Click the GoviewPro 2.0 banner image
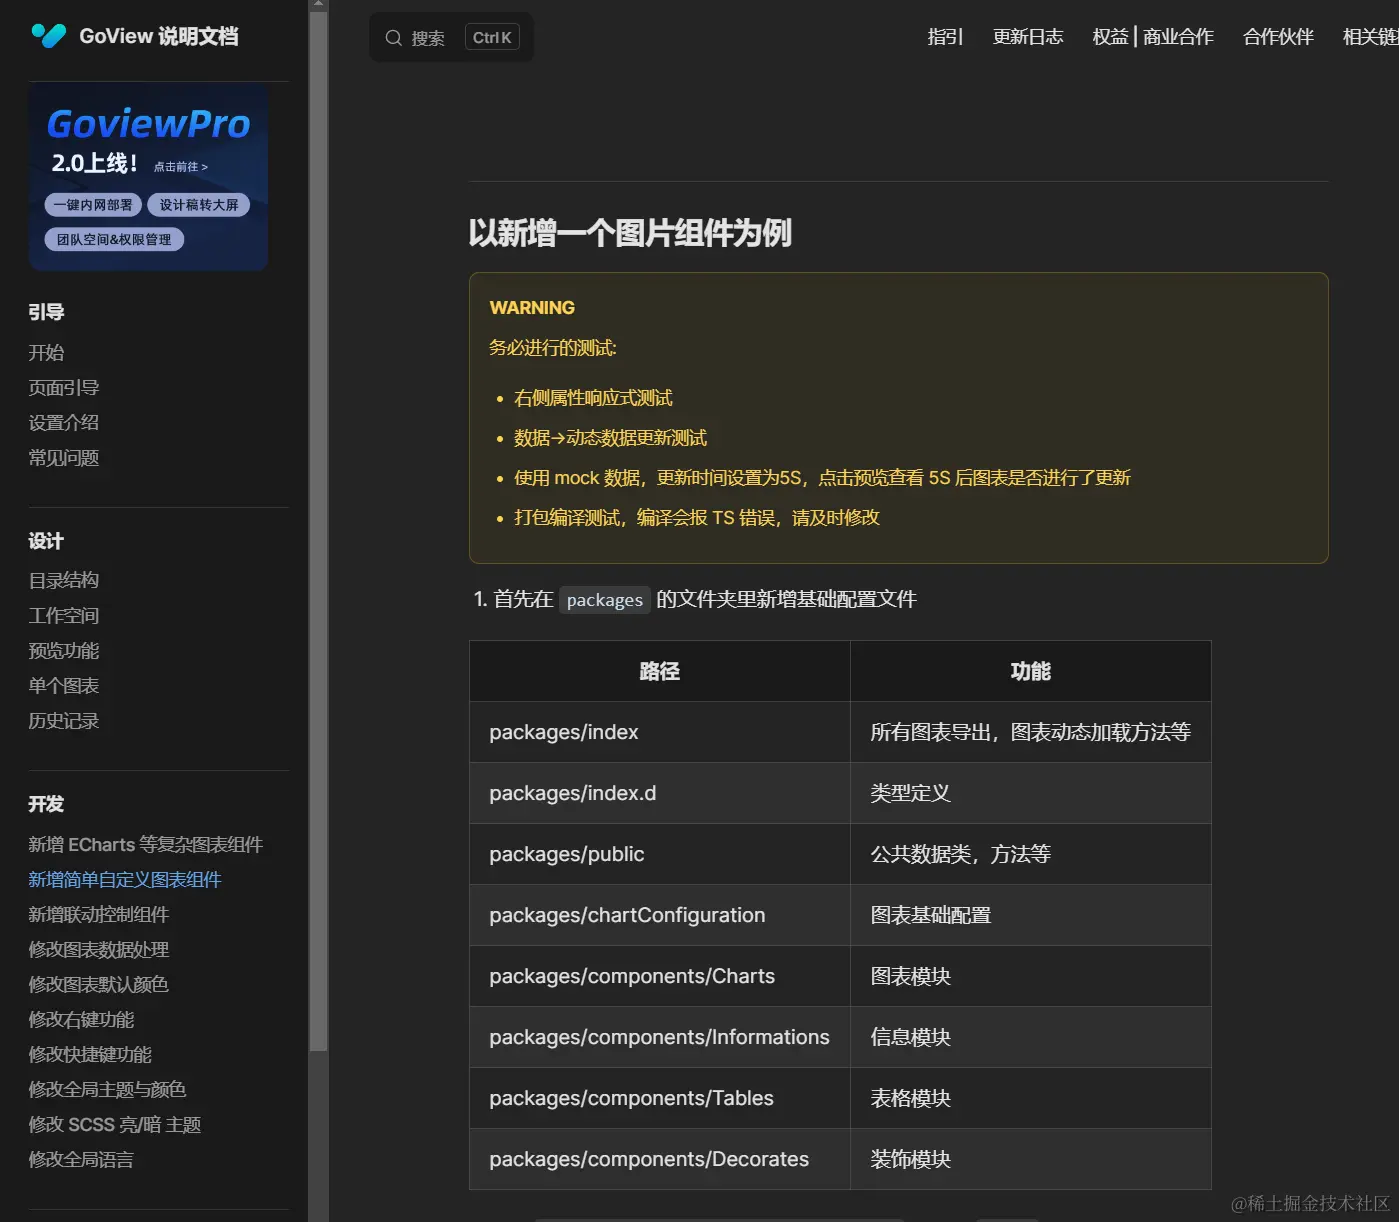Screen dimensions: 1399x1222 point(148,176)
